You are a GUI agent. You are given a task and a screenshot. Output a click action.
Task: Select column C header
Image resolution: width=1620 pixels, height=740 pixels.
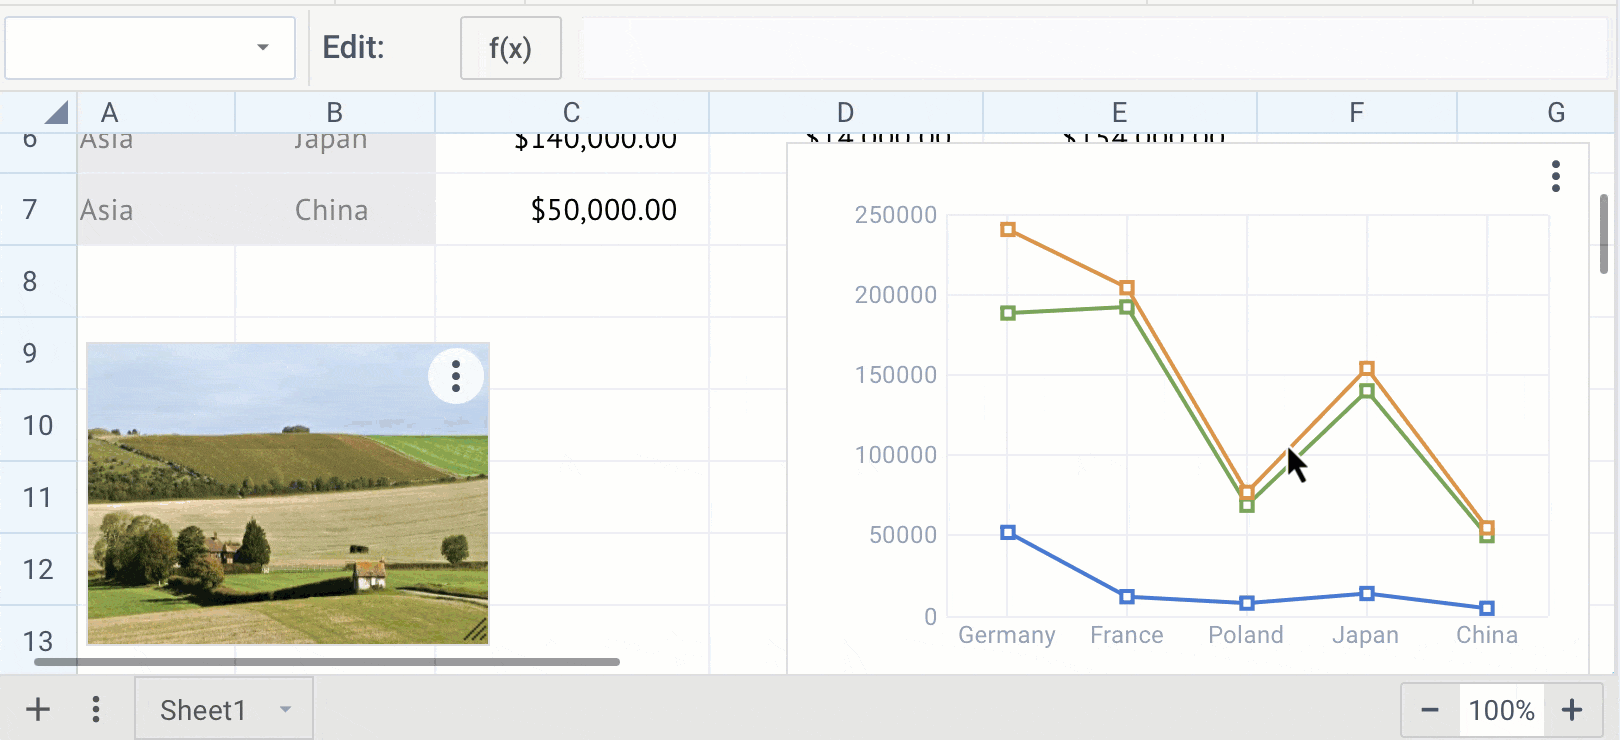click(571, 112)
